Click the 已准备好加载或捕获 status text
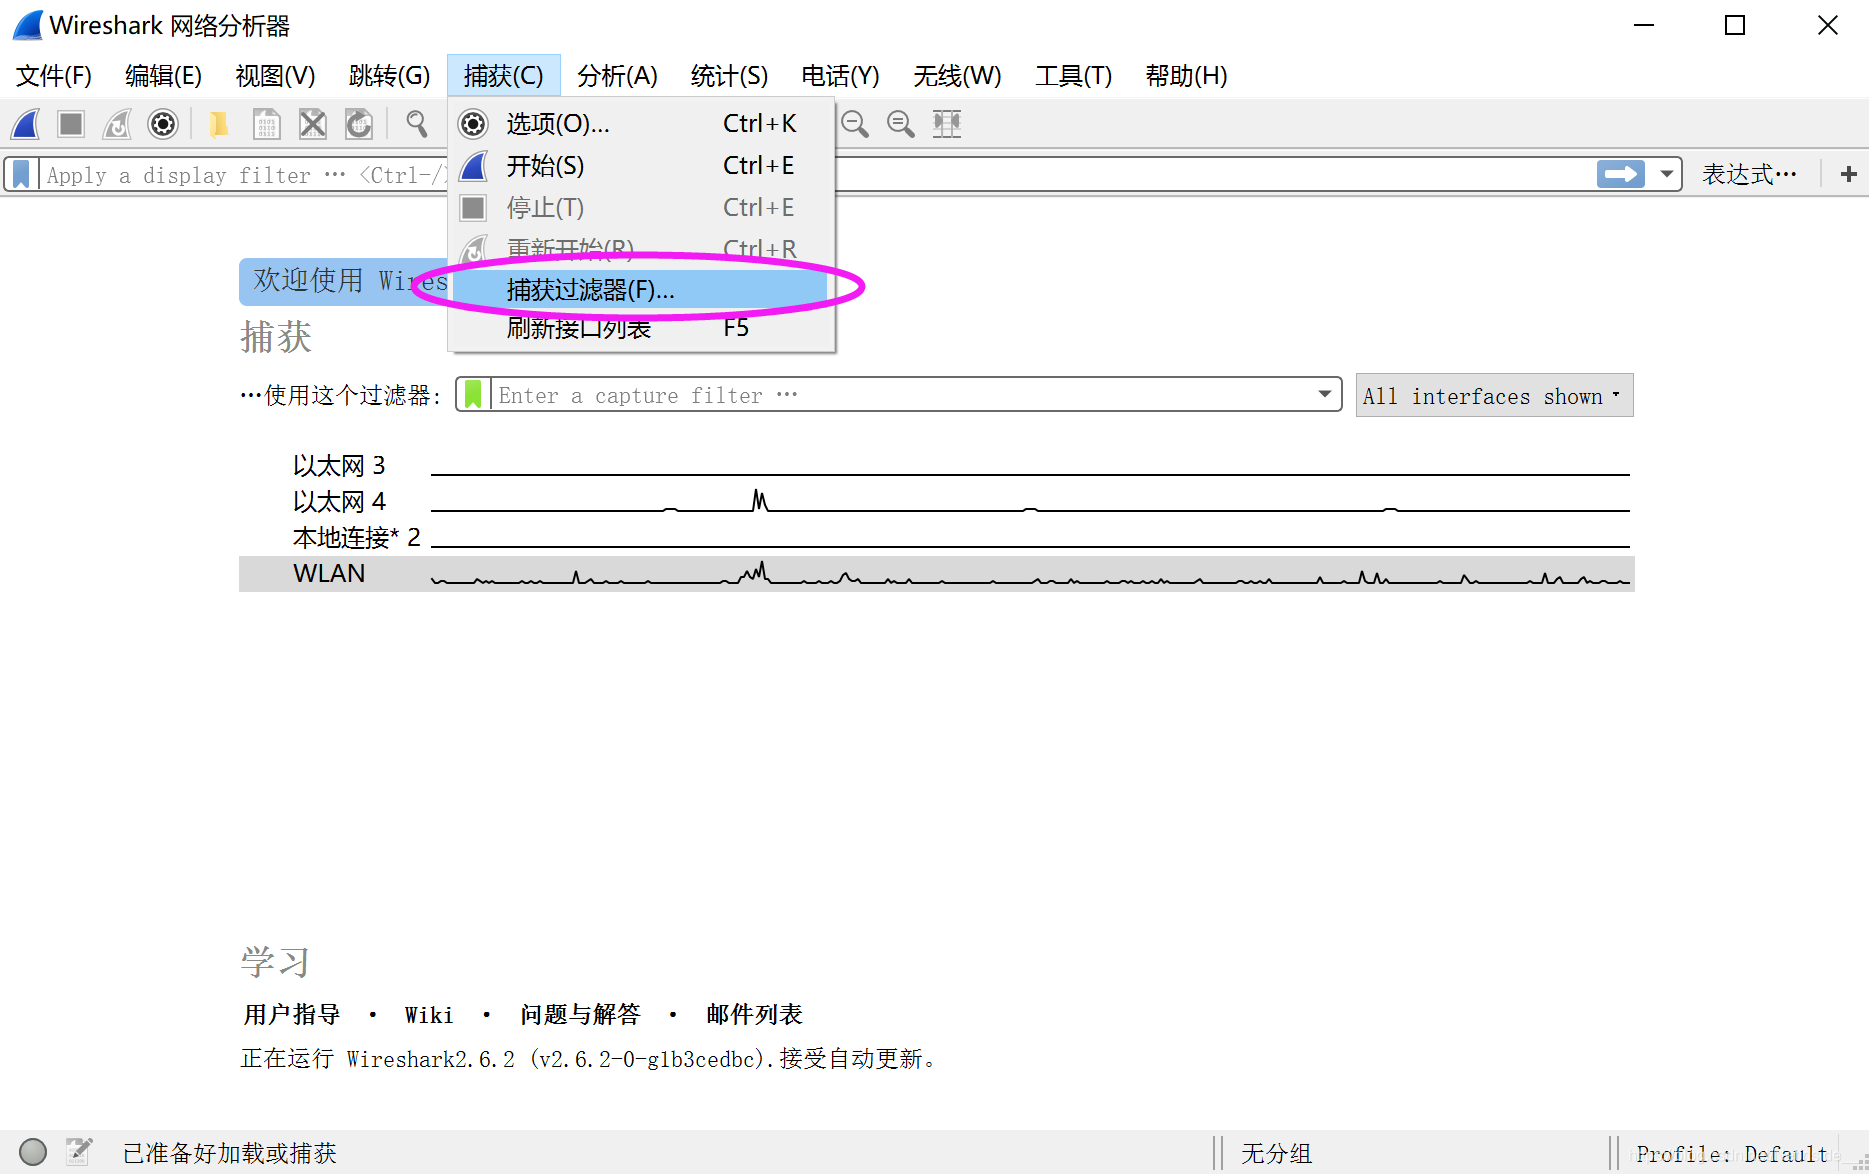This screenshot has height=1174, width=1869. [229, 1153]
